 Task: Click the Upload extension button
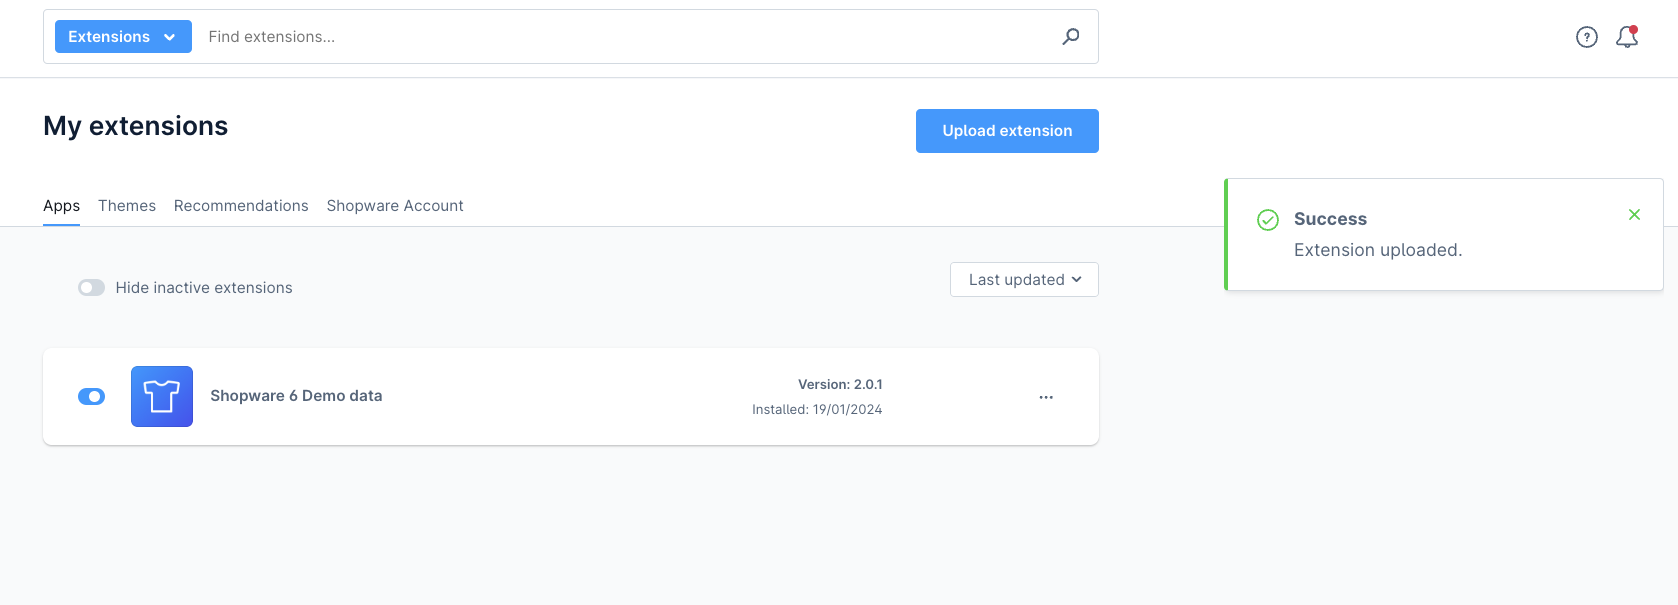(x=1006, y=131)
